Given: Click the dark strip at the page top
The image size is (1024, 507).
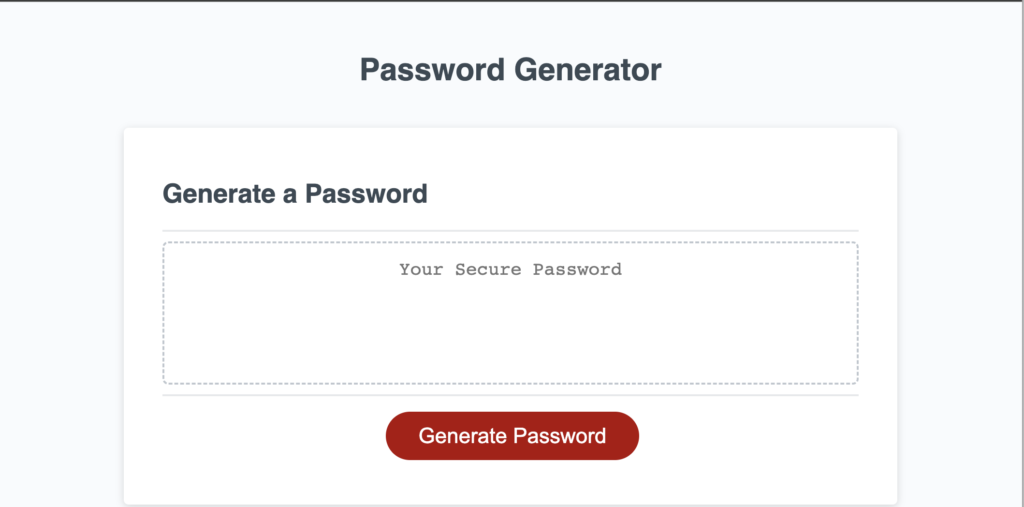Looking at the screenshot, I should pyautogui.click(x=512, y=1).
